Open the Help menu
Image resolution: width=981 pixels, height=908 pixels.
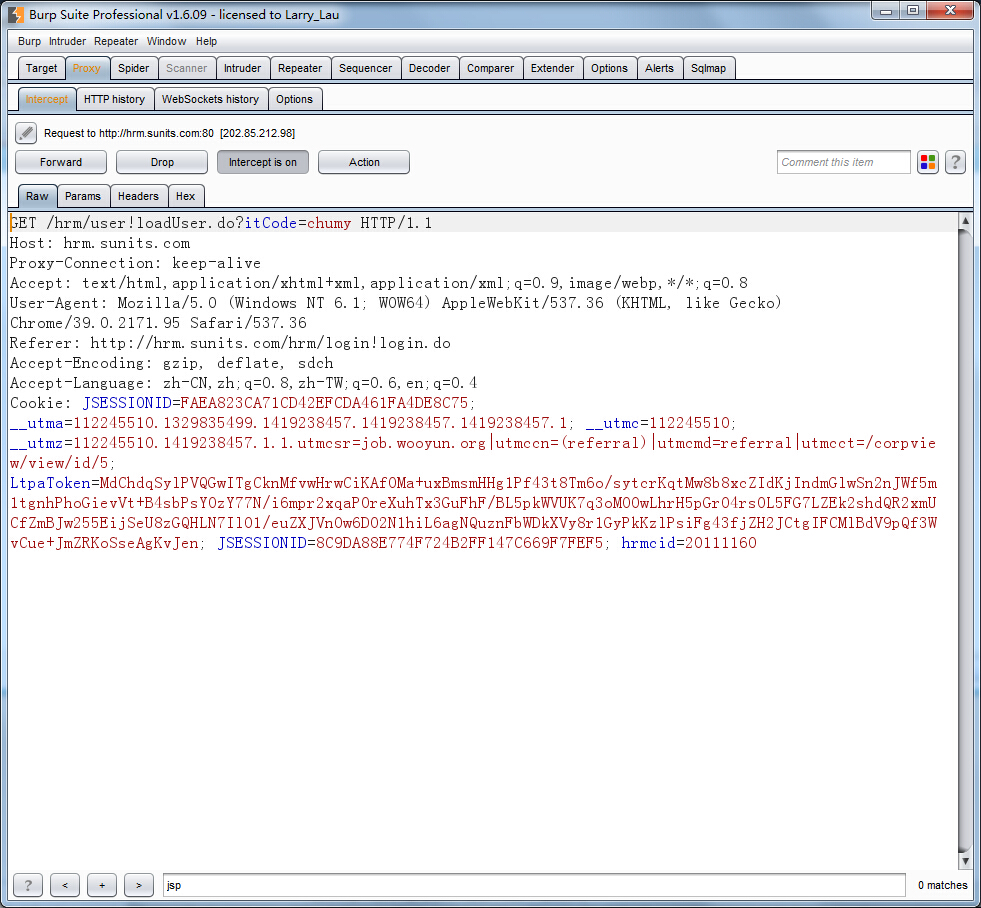[206, 41]
